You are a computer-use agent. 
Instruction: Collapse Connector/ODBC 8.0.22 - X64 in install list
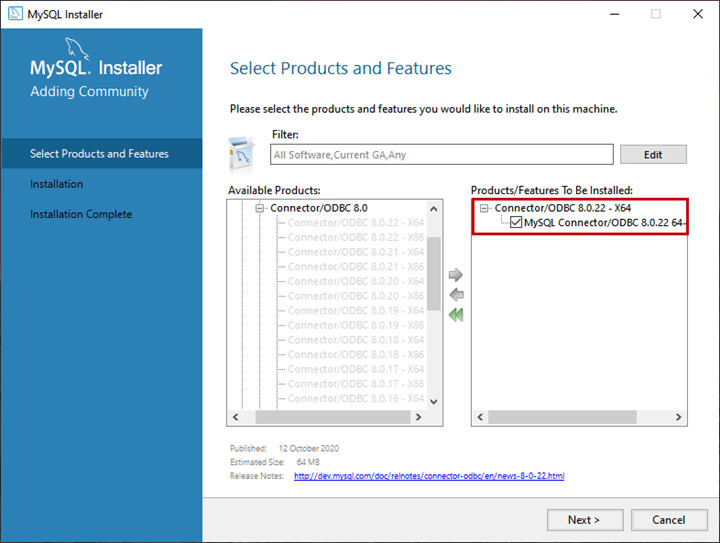(484, 208)
